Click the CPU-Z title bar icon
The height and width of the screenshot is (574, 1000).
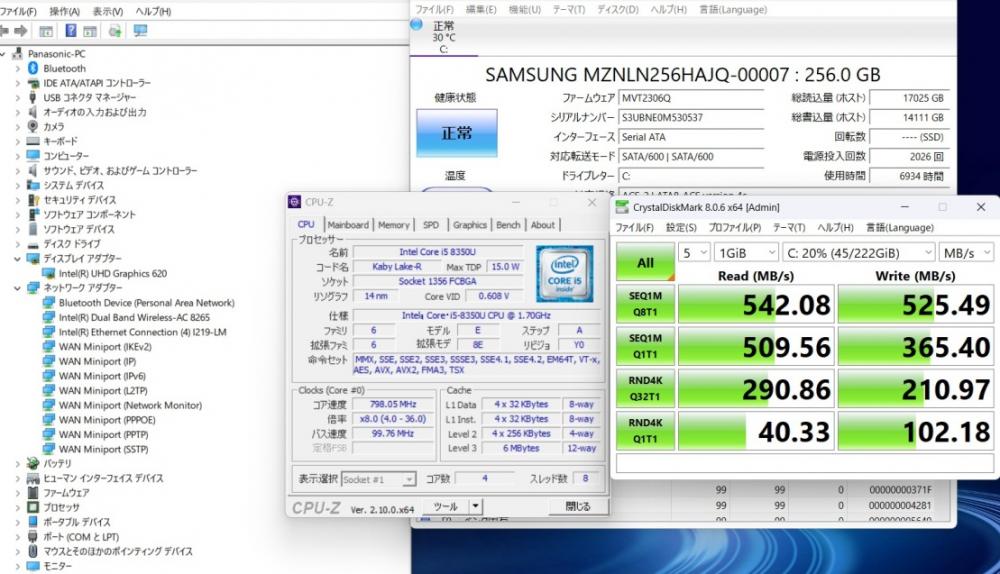point(294,202)
